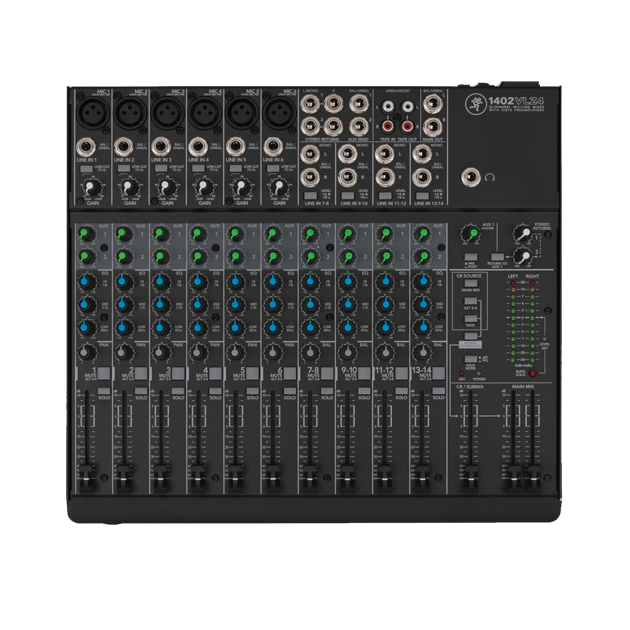
Task: Click the Stereo Returns 2 knob
Action: click(x=522, y=256)
